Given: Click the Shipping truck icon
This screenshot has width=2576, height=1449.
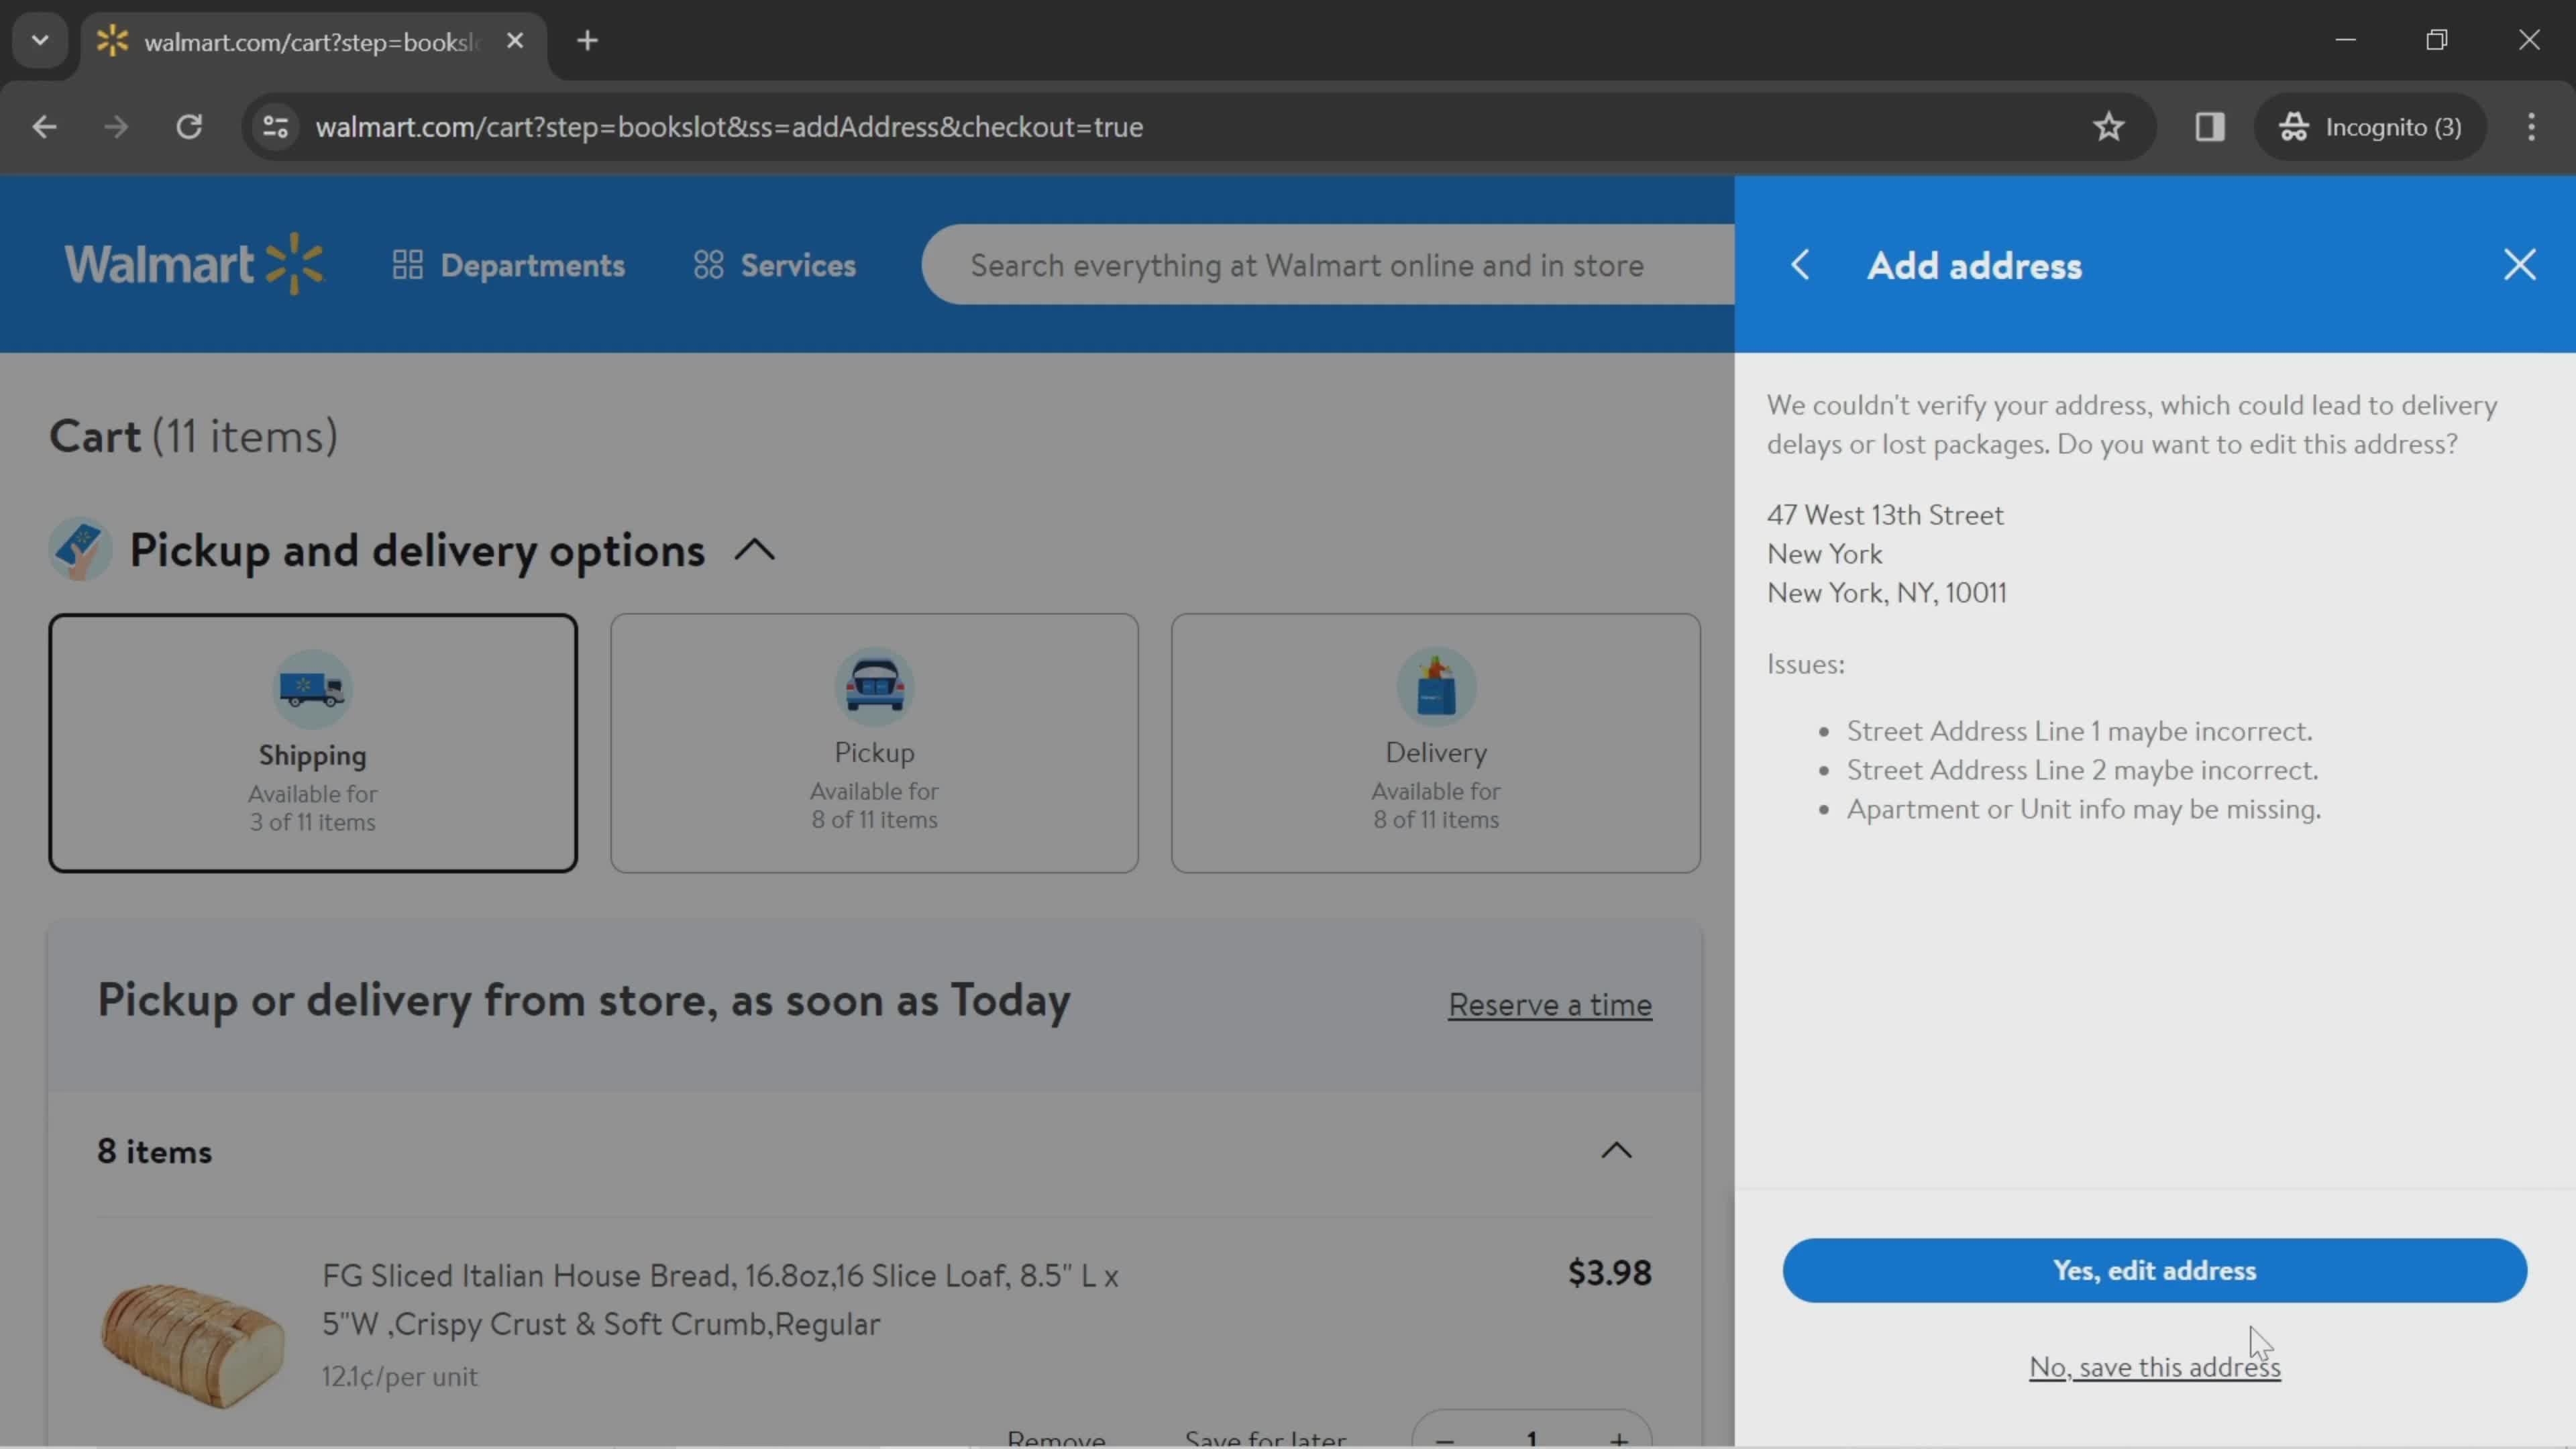Looking at the screenshot, I should pos(312,688).
